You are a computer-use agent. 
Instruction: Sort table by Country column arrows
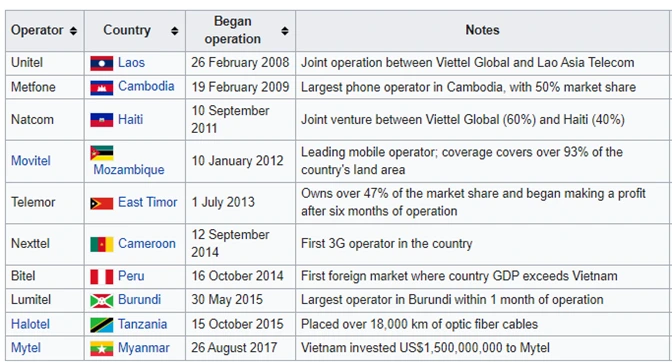[x=174, y=31]
